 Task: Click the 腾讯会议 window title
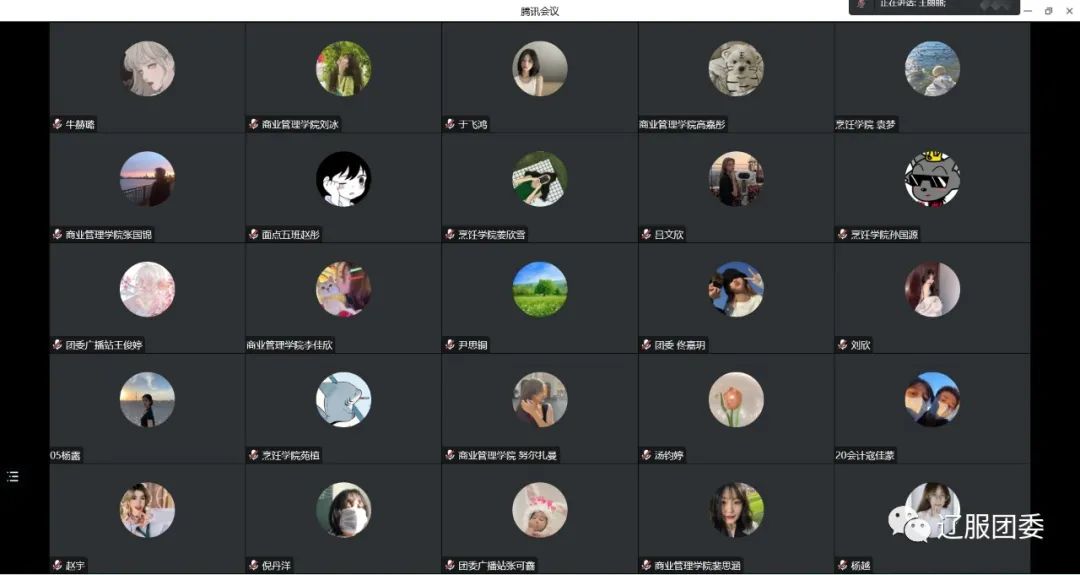pos(540,11)
